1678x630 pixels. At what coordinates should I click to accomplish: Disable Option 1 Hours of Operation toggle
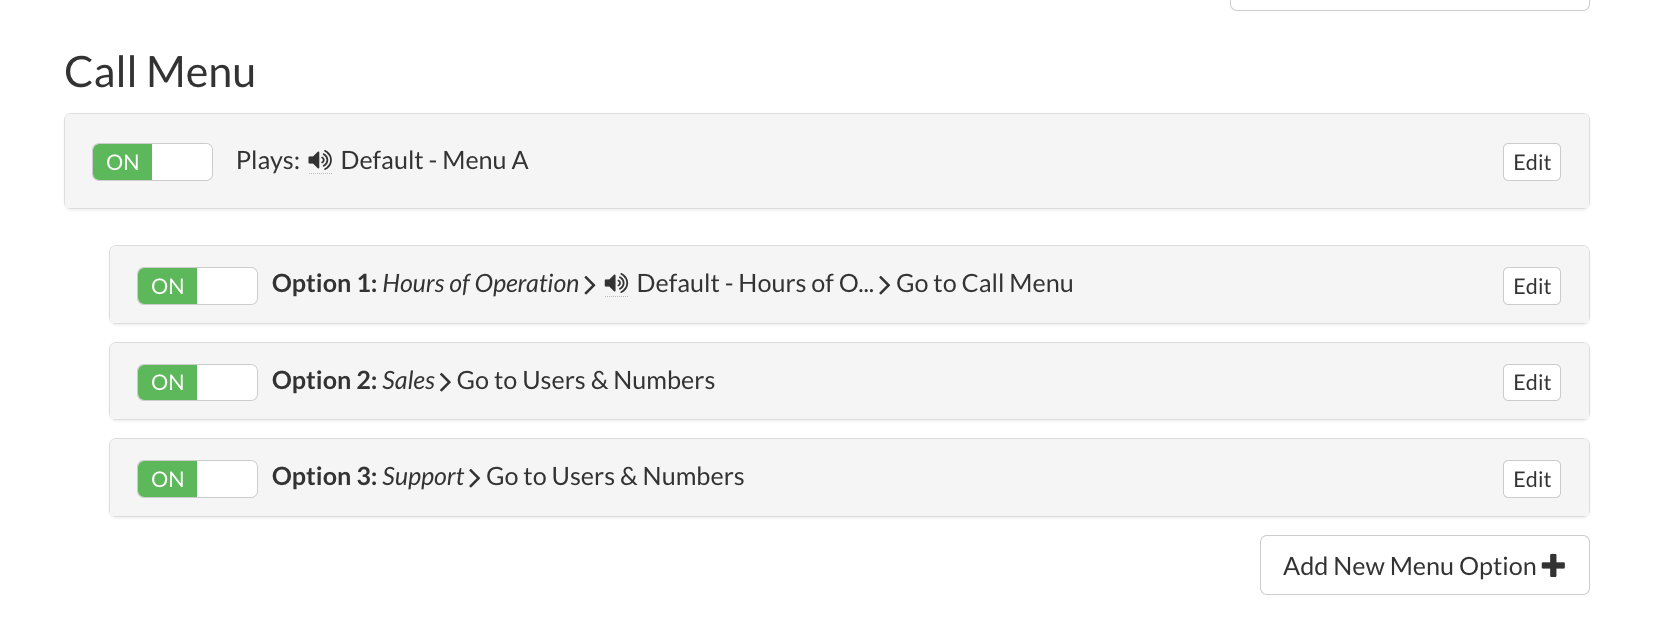(197, 286)
